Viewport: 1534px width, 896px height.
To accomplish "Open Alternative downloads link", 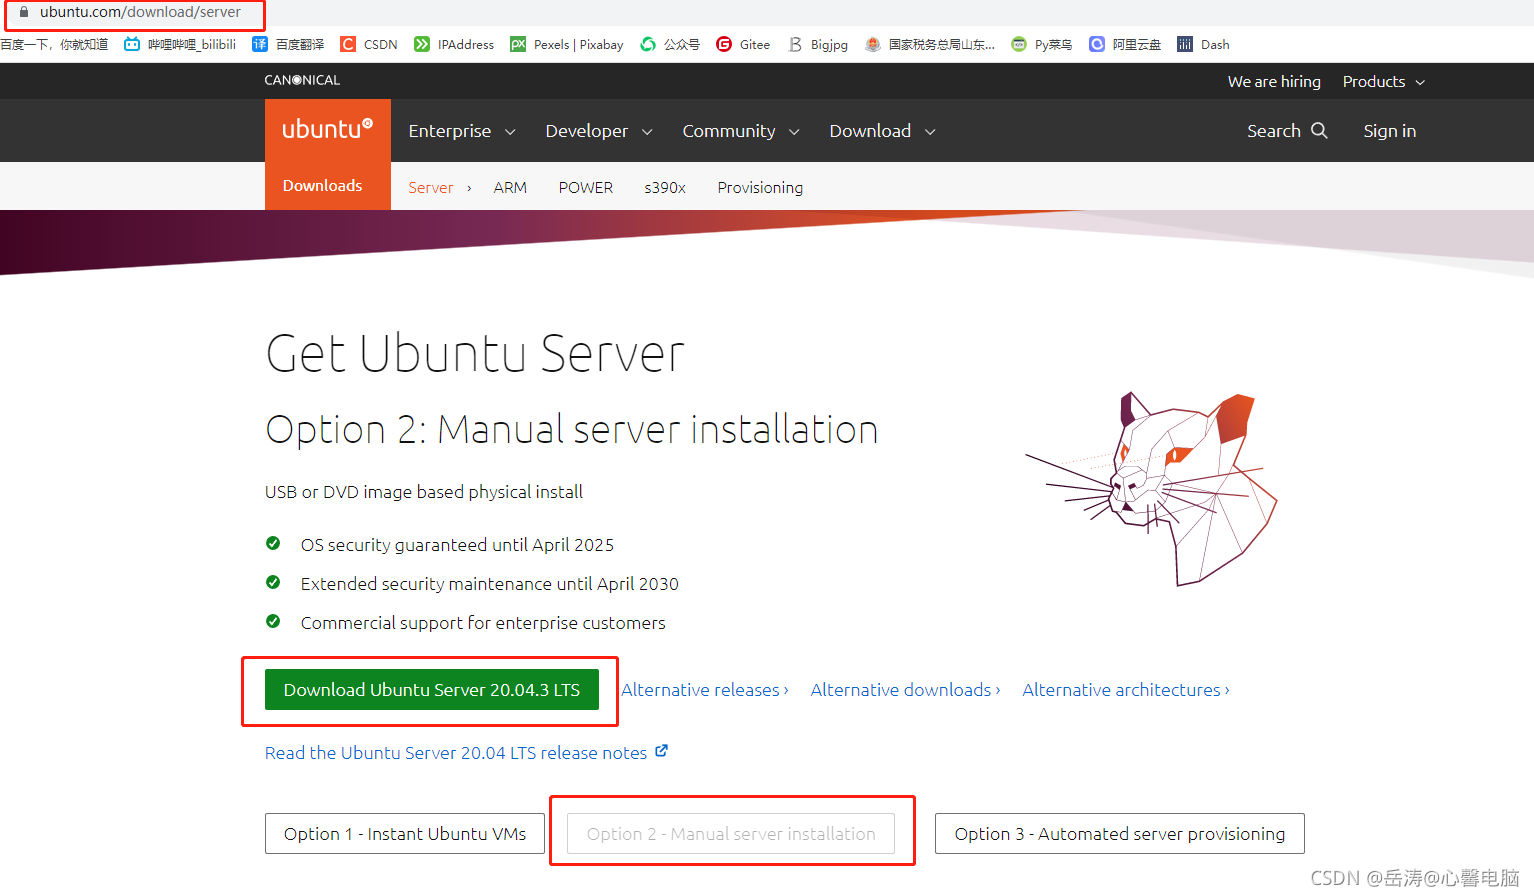I will (906, 690).
